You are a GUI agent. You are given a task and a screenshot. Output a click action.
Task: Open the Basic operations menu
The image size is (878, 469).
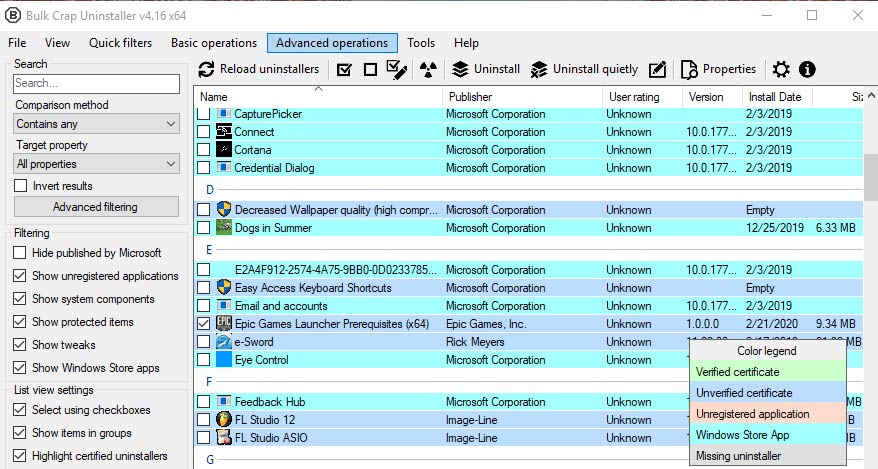point(214,43)
